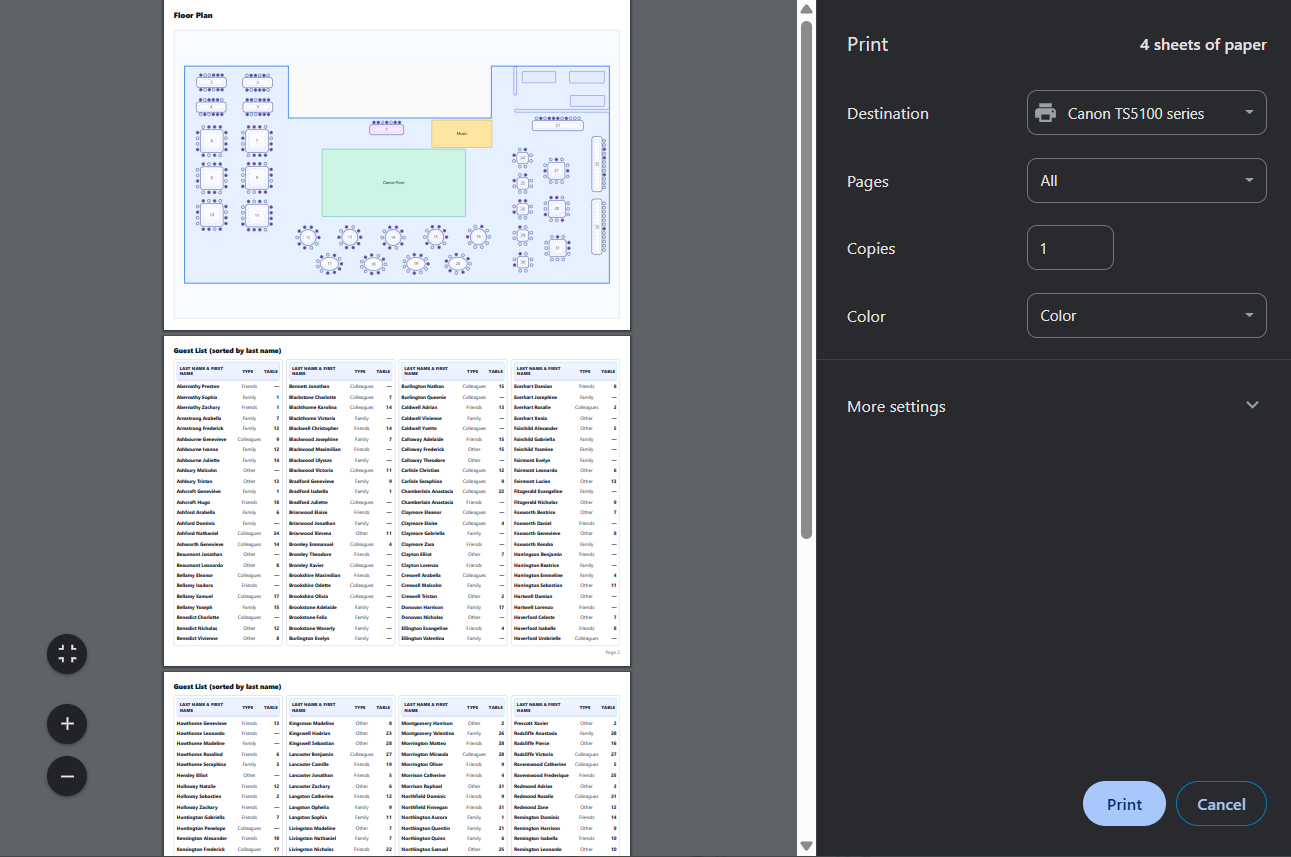This screenshot has width=1291, height=857.
Task: Click the fit to page icon
Action: tap(67, 654)
